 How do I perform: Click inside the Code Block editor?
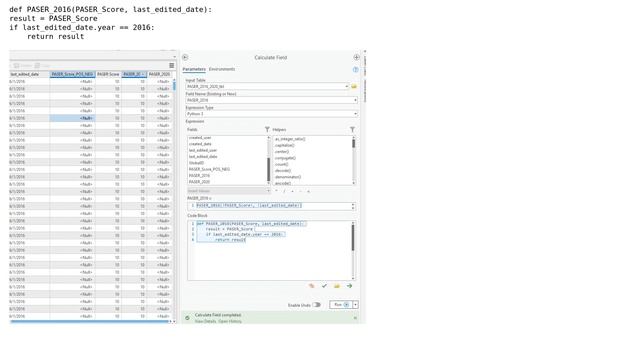pos(270,250)
